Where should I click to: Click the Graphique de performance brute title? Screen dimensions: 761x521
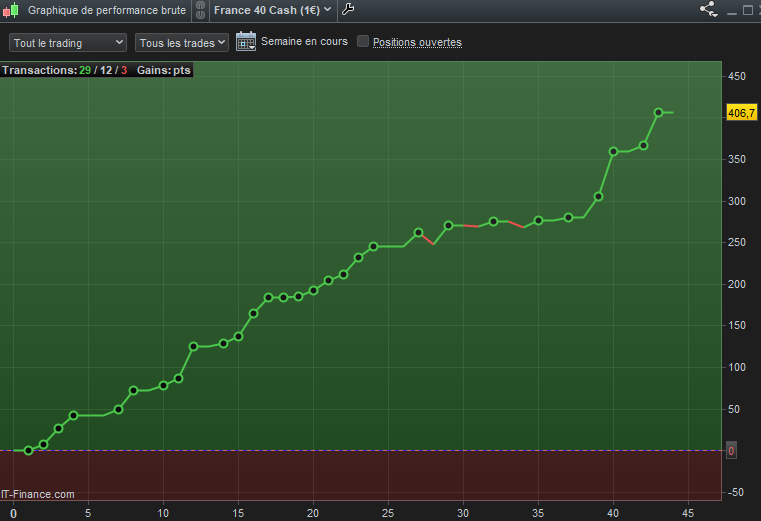107,10
